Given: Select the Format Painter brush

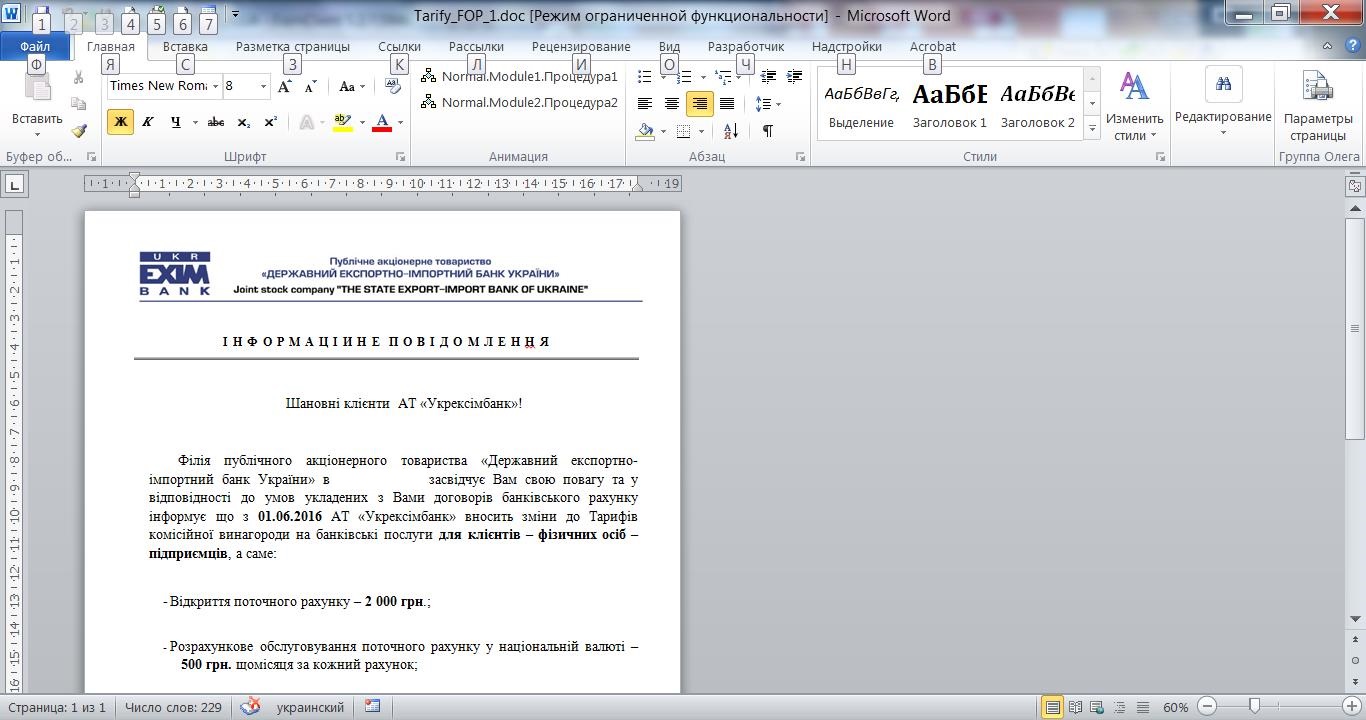Looking at the screenshot, I should point(79,130).
